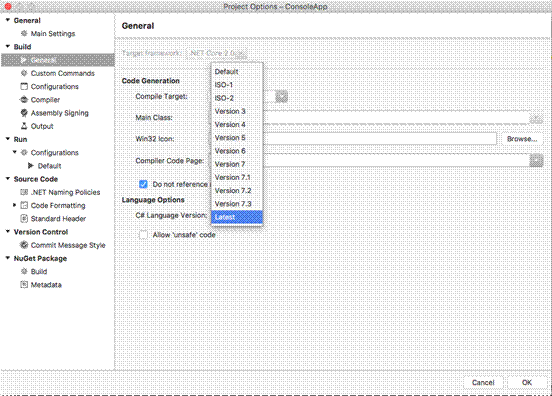Select Version 7.2 language option
Screen dimensions: 552x396
pyautogui.click(x=237, y=190)
